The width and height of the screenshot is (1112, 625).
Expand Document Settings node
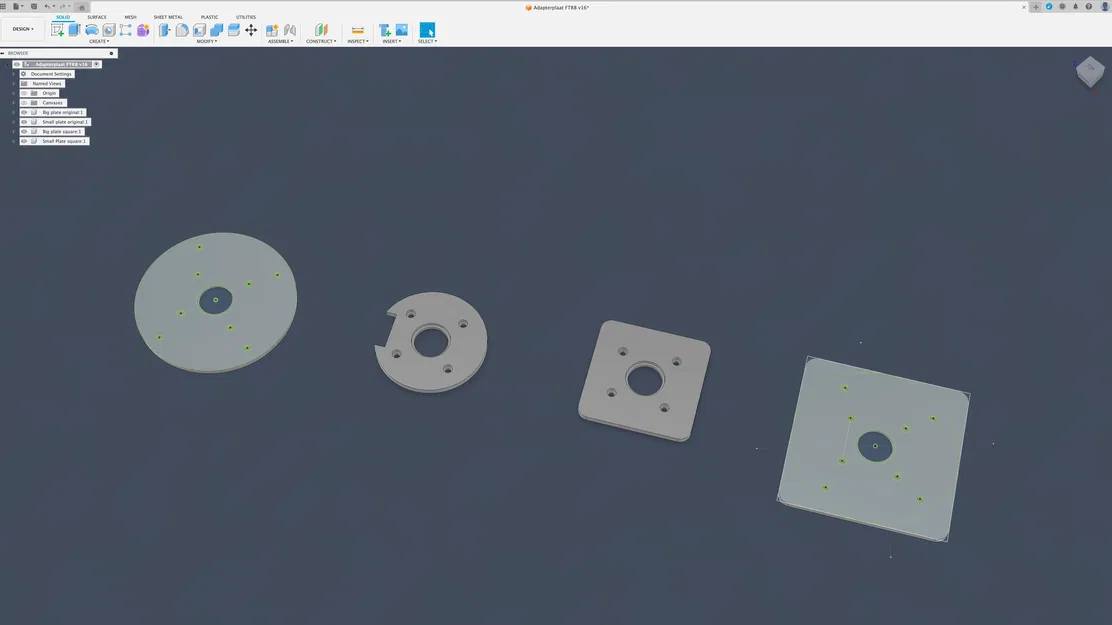13,74
